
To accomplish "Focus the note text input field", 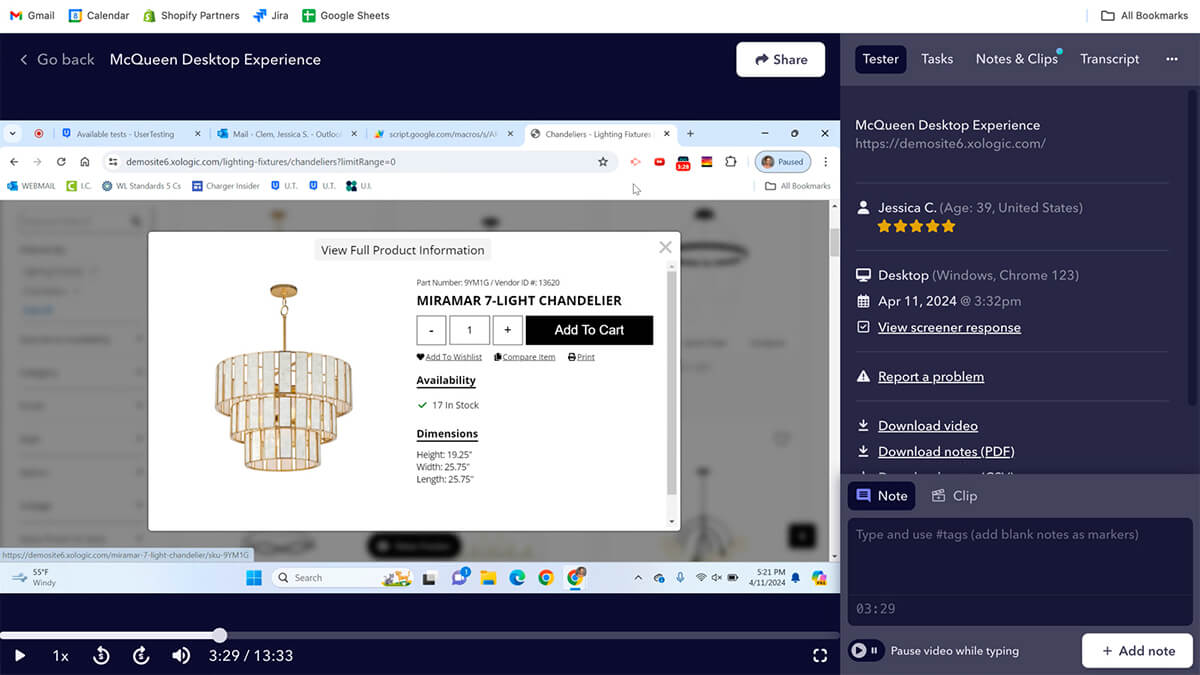I will (x=1021, y=556).
